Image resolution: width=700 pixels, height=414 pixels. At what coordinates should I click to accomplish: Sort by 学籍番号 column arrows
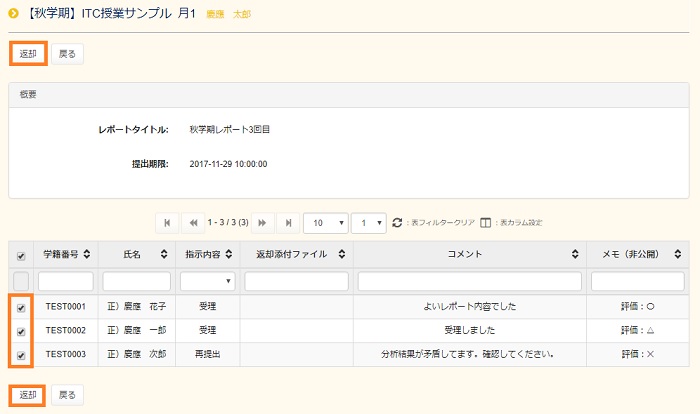tap(87, 255)
